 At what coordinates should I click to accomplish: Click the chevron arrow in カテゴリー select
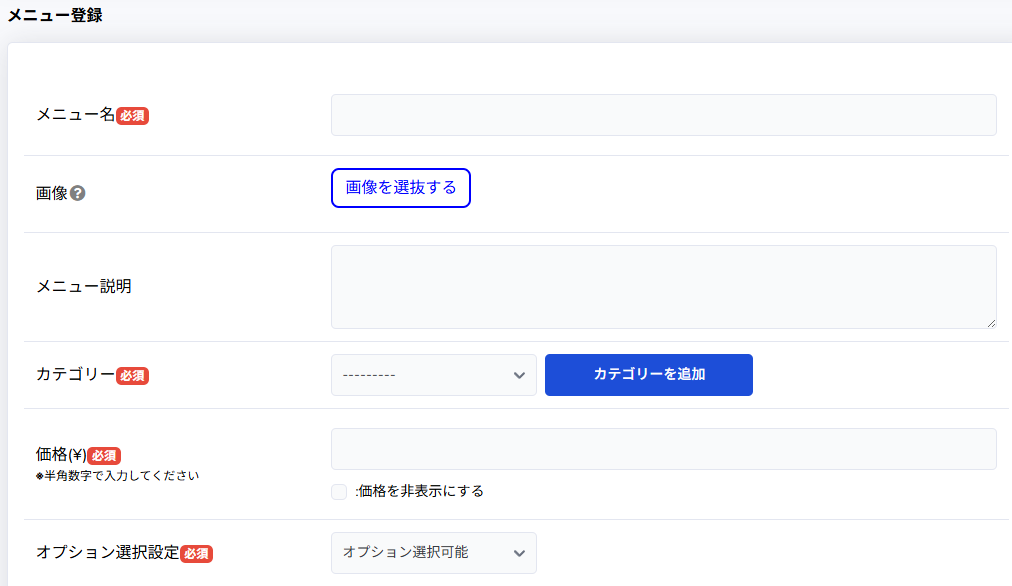[519, 375]
